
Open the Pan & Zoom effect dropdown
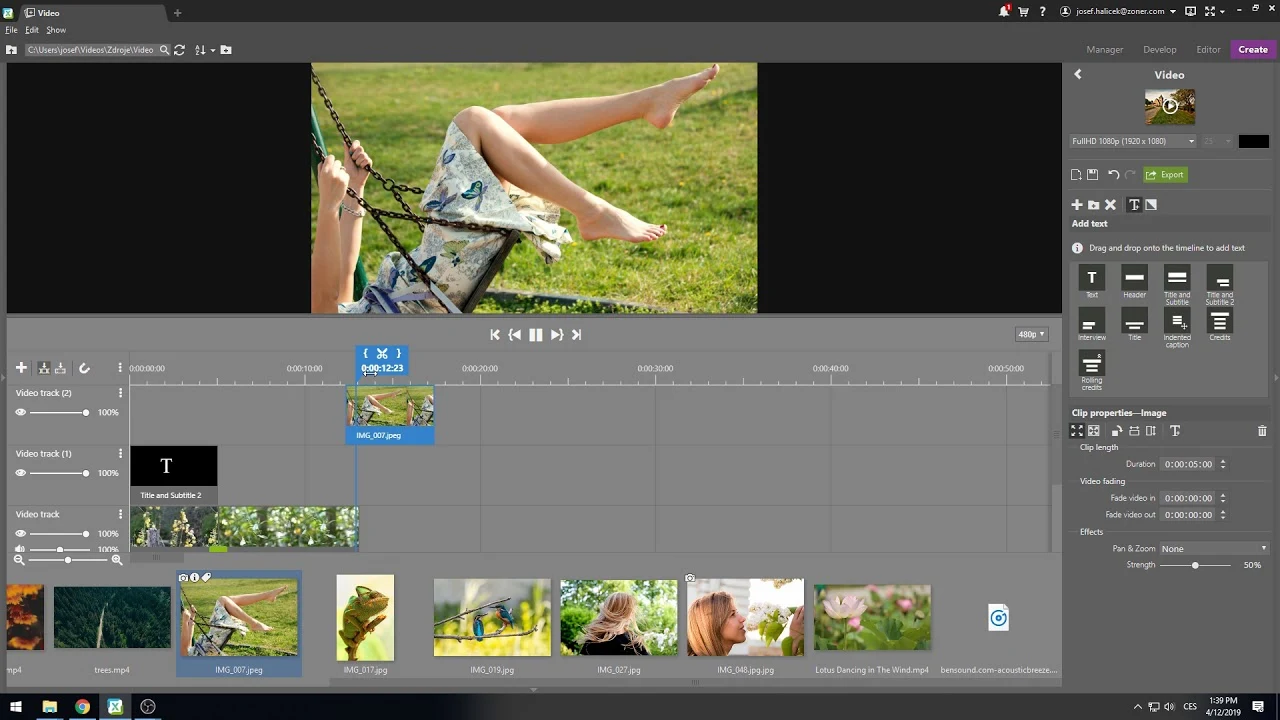pyautogui.click(x=1214, y=548)
